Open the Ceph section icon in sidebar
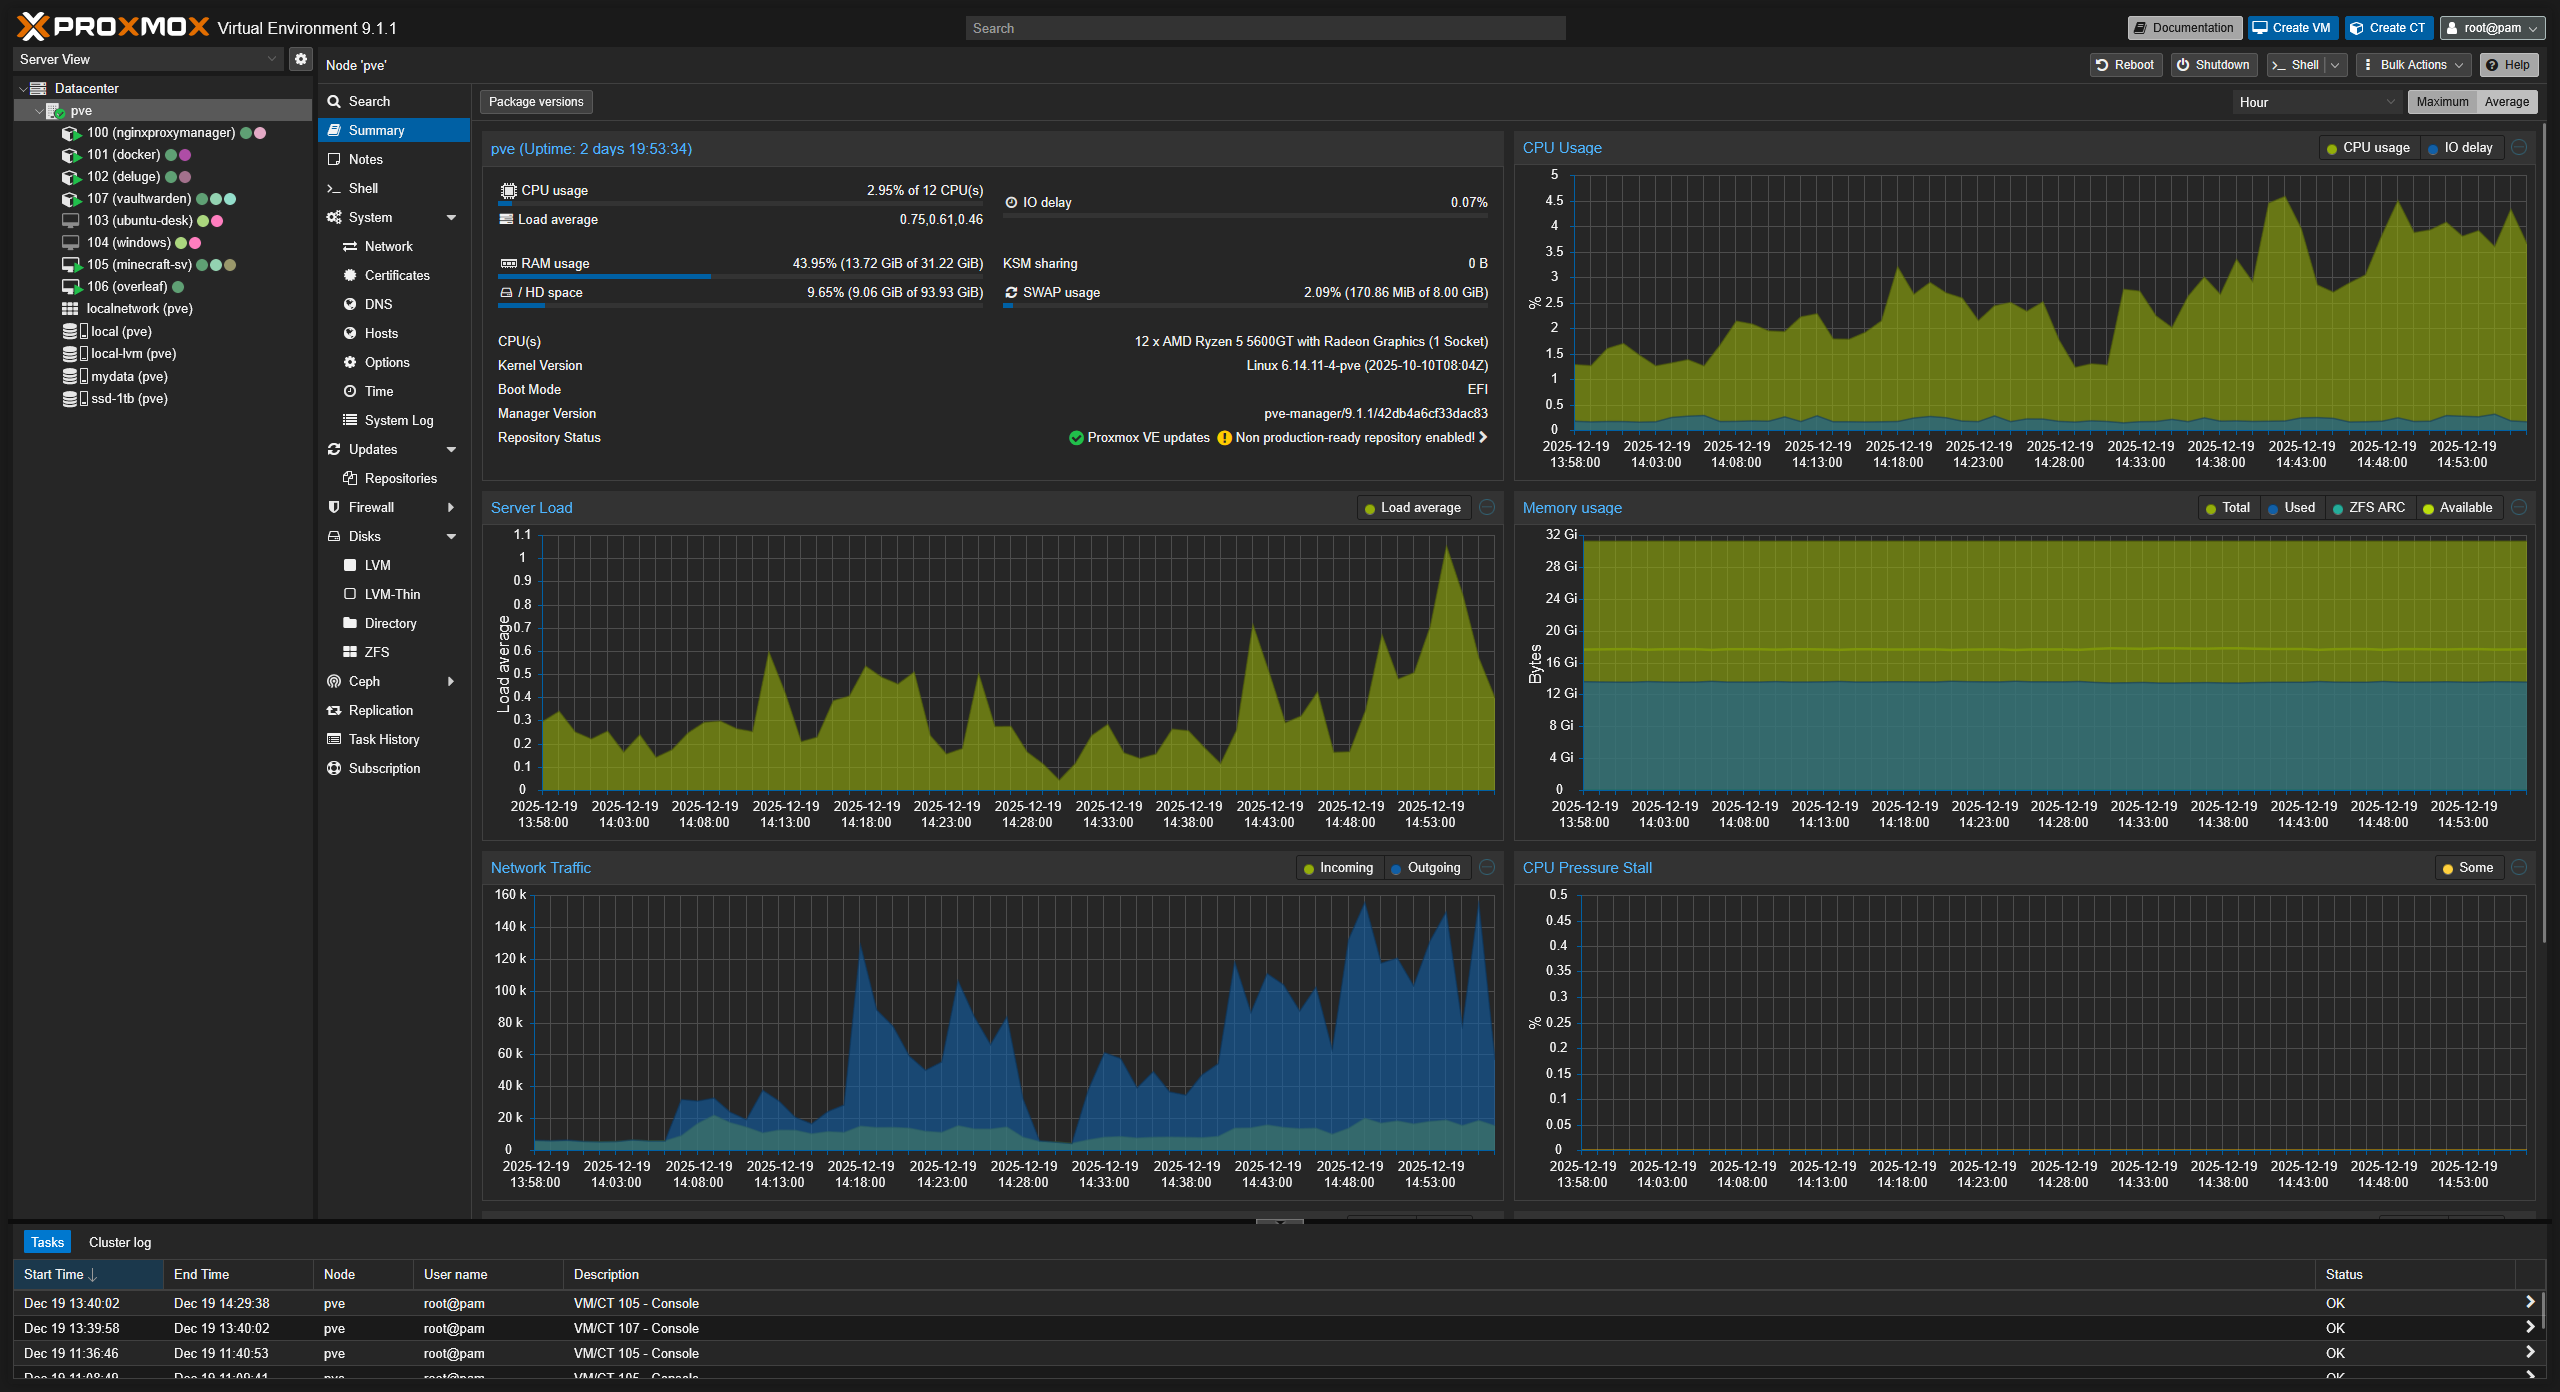The width and height of the screenshot is (2560, 1392). click(x=334, y=681)
